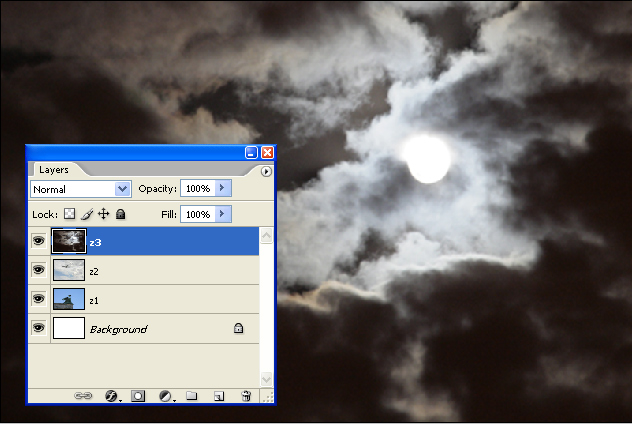
Task: Delete layer with the trash icon
Action: 246,396
